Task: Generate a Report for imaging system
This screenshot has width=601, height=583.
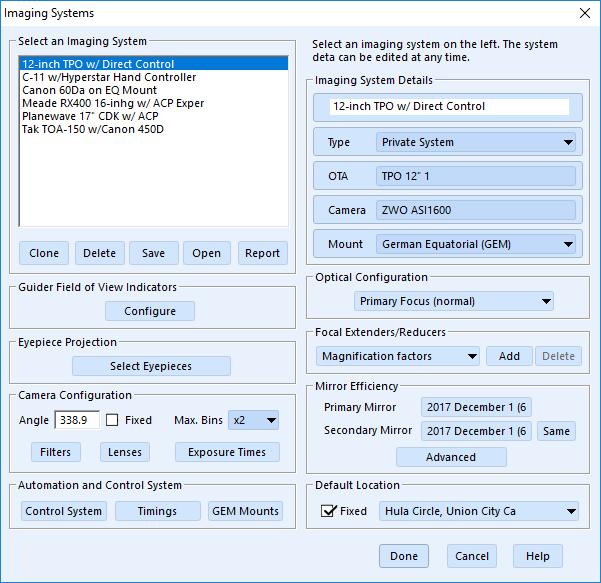Action: tap(263, 253)
